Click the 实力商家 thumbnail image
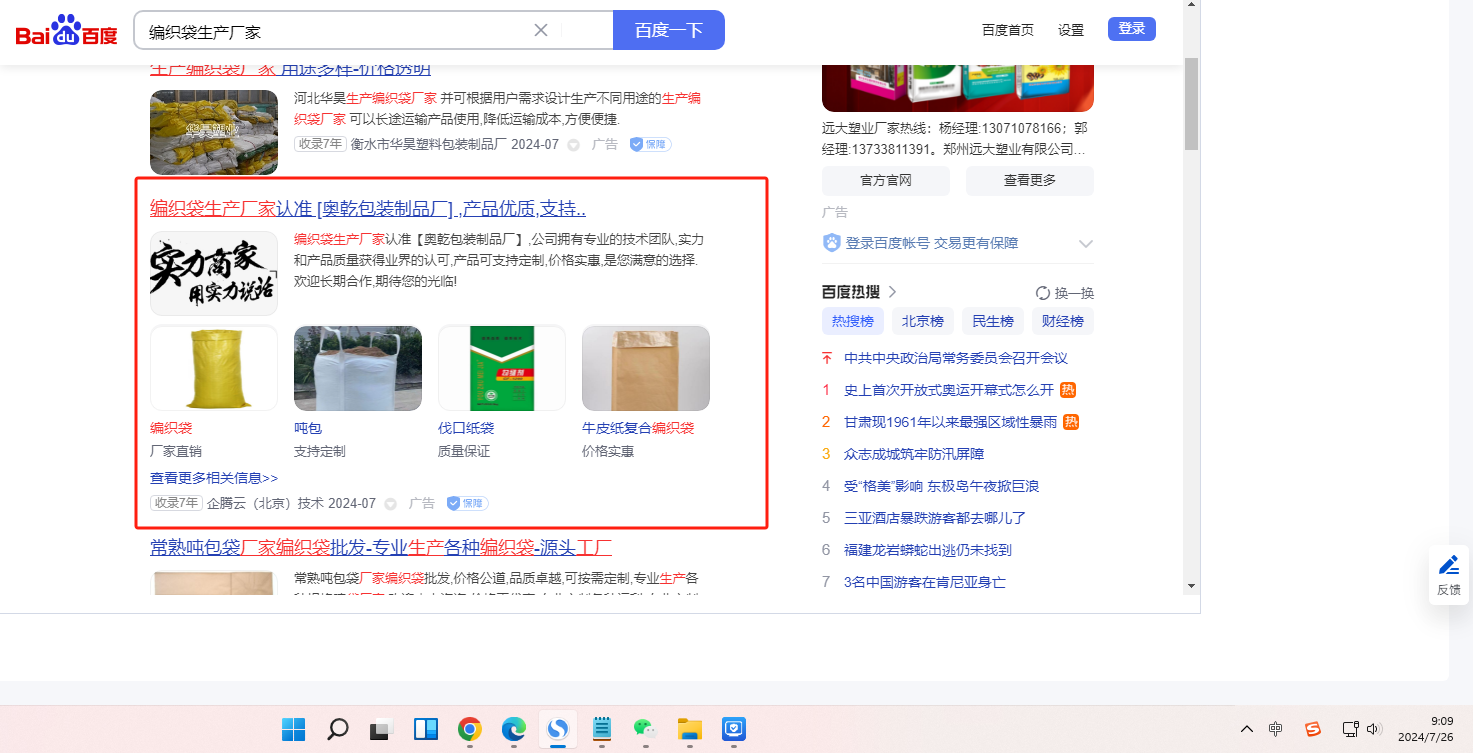 [214, 273]
